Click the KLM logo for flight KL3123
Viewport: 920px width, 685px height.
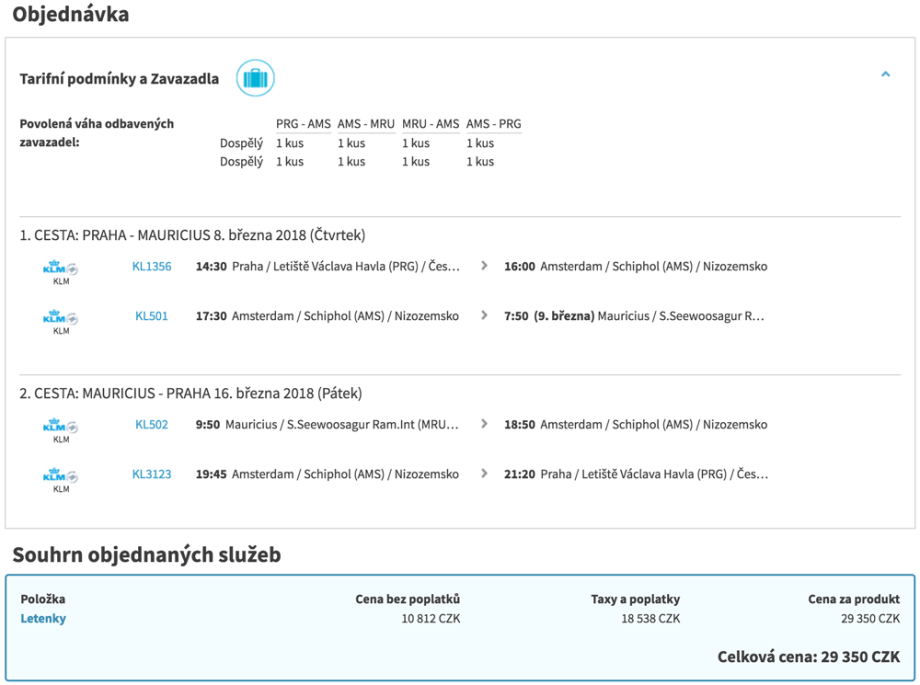tap(61, 476)
